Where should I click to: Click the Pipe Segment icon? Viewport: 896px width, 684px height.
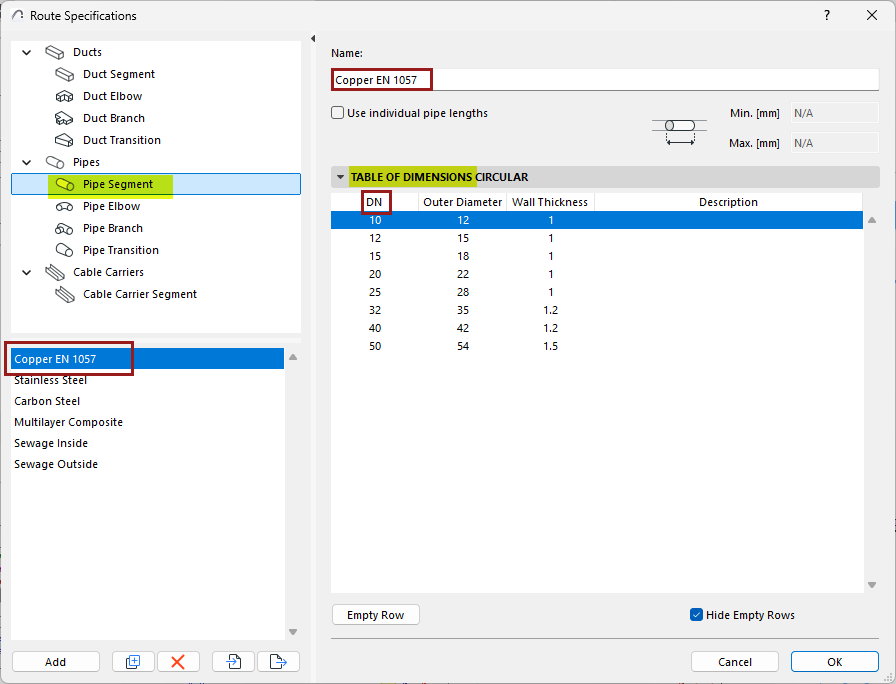point(65,185)
